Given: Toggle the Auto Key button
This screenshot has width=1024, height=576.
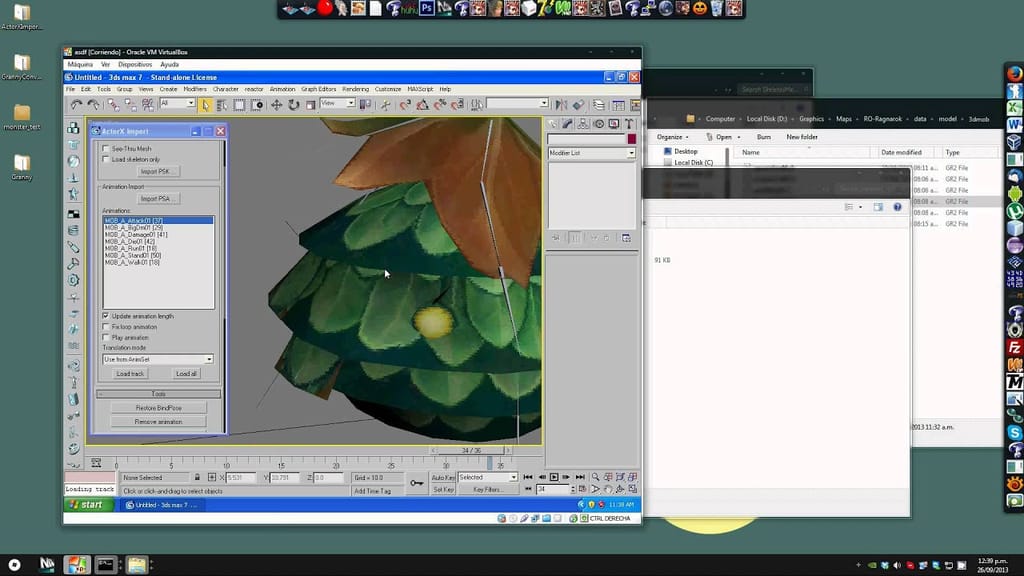Looking at the screenshot, I should [x=443, y=477].
